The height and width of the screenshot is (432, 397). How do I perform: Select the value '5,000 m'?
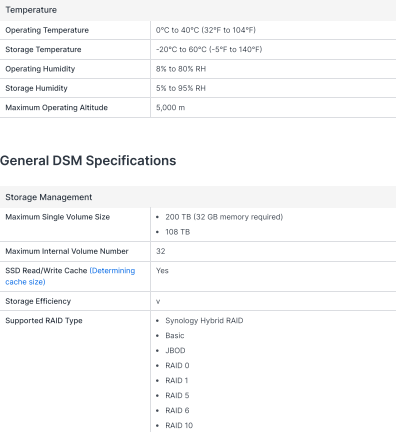click(170, 107)
